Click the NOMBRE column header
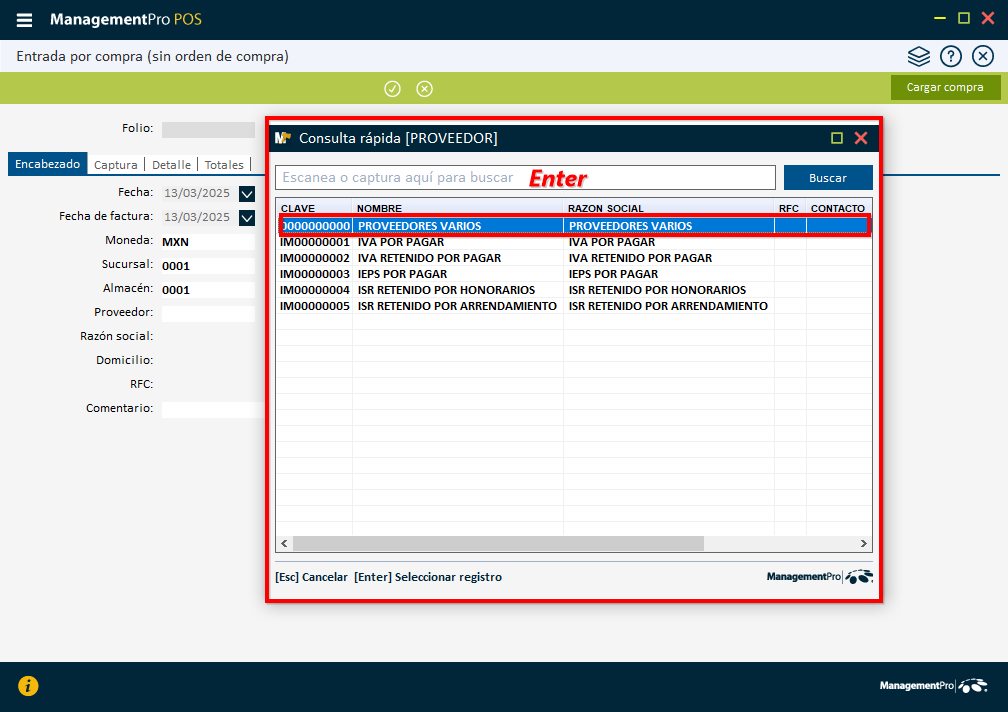Viewport: 1008px width, 712px height. [458, 208]
